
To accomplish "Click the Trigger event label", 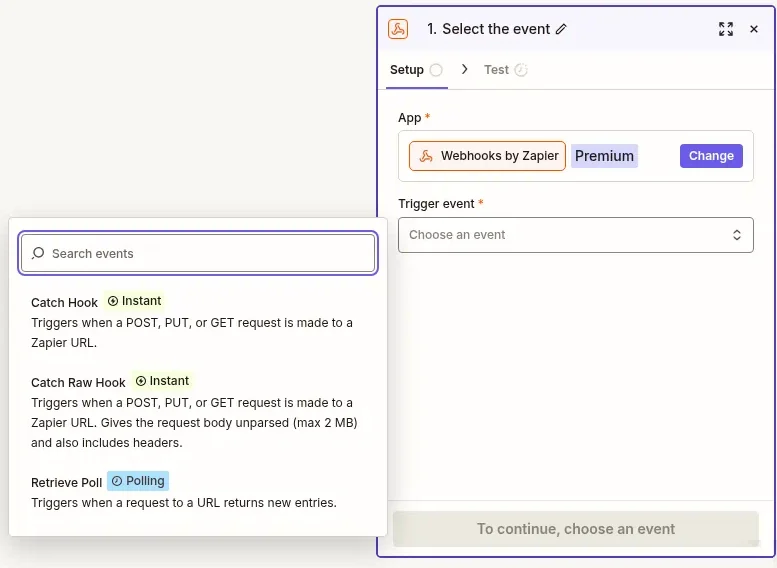I will pyautogui.click(x=436, y=204).
